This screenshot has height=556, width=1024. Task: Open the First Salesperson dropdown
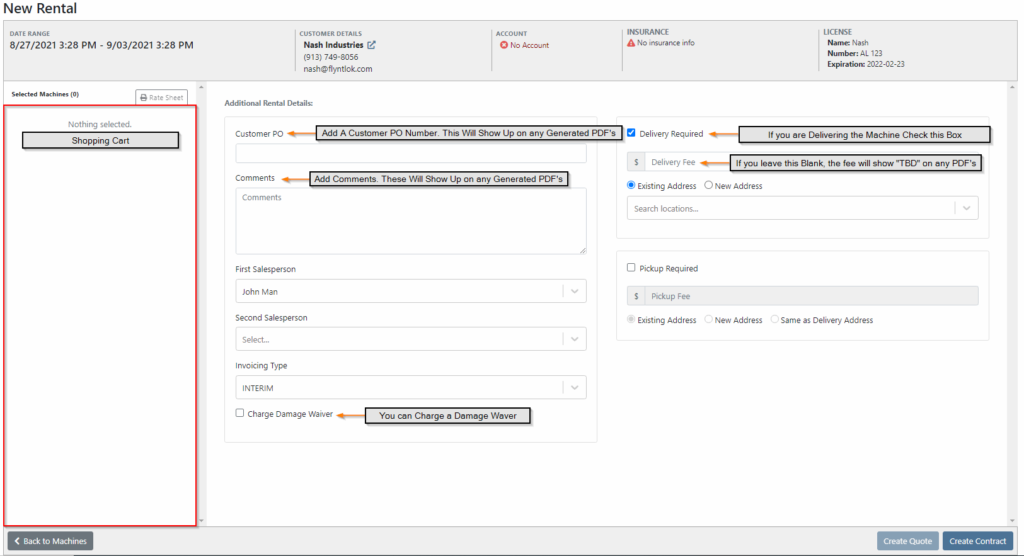[411, 291]
